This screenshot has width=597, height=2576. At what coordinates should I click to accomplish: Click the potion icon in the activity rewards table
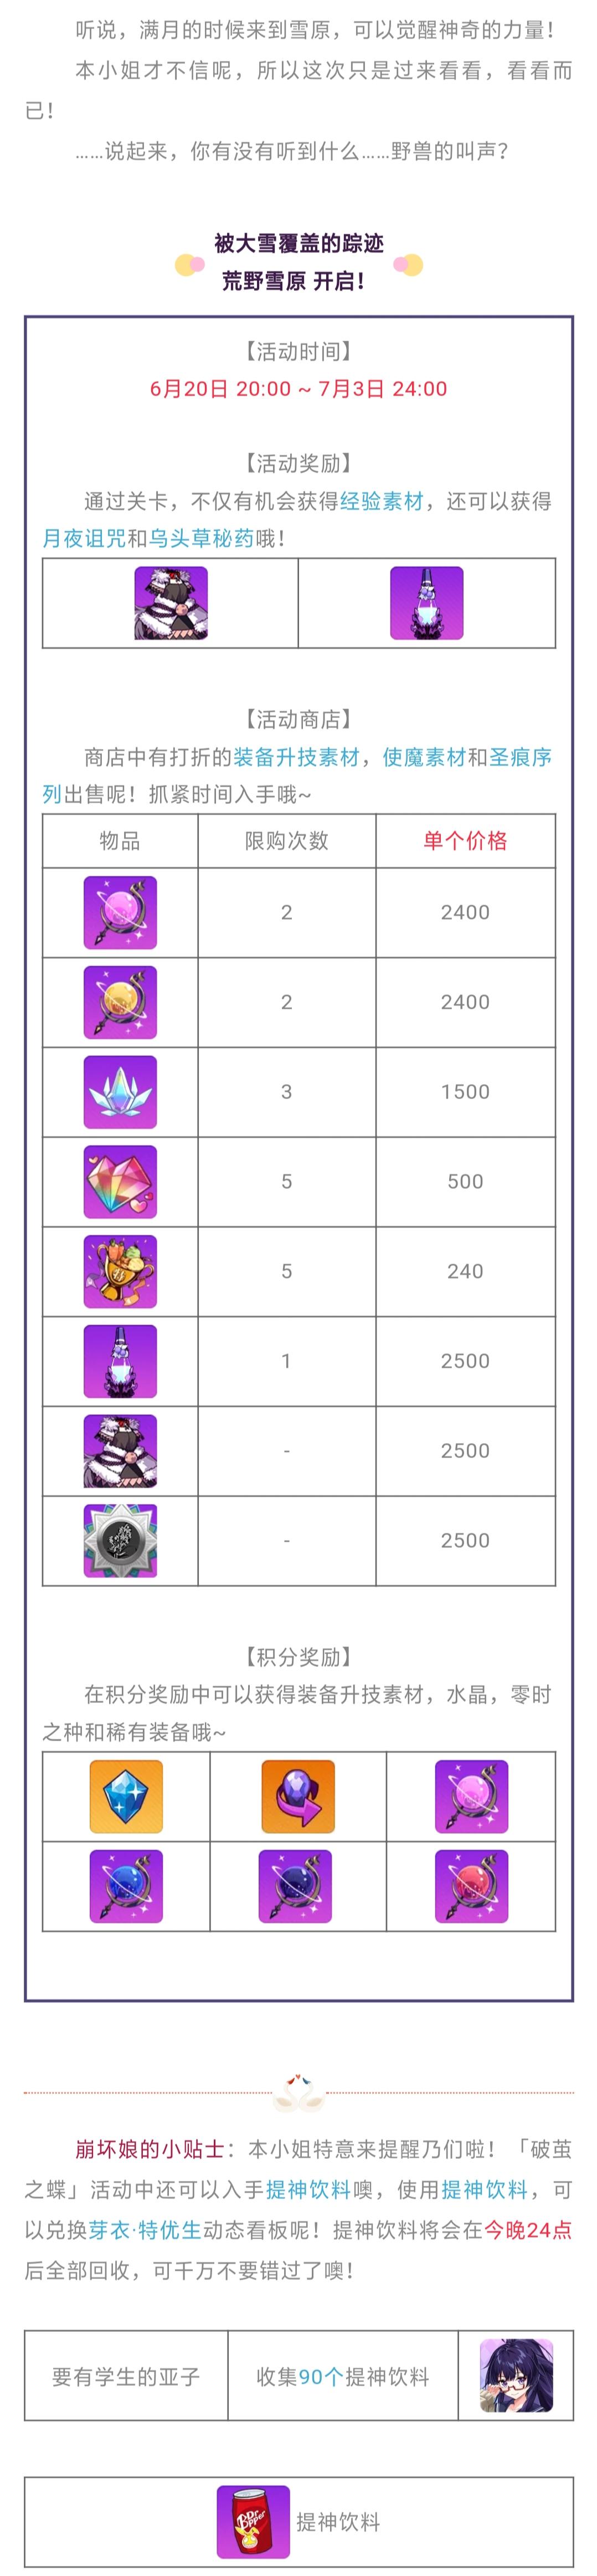[426, 603]
